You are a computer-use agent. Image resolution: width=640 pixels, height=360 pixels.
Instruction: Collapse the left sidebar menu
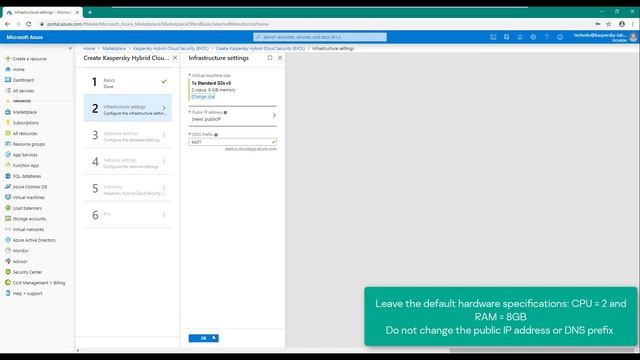coord(70,48)
